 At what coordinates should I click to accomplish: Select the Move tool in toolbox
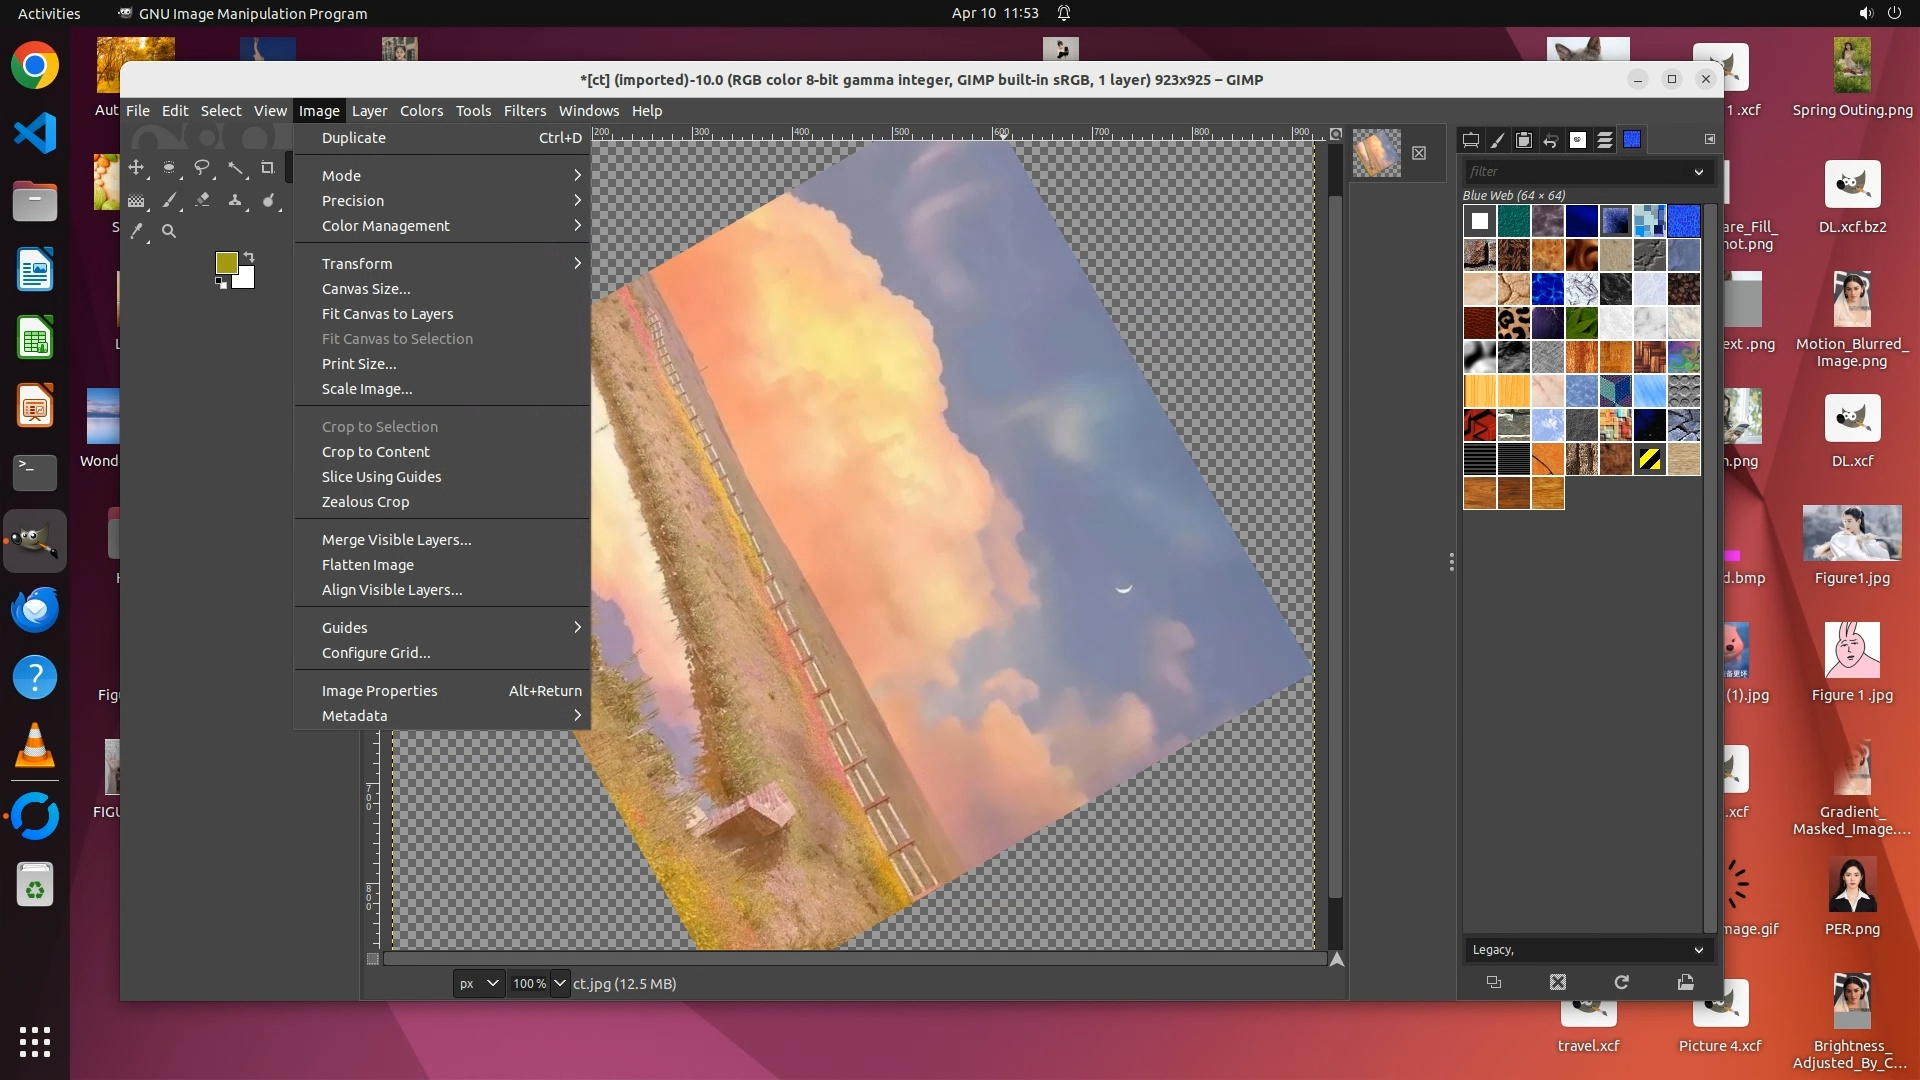click(136, 168)
